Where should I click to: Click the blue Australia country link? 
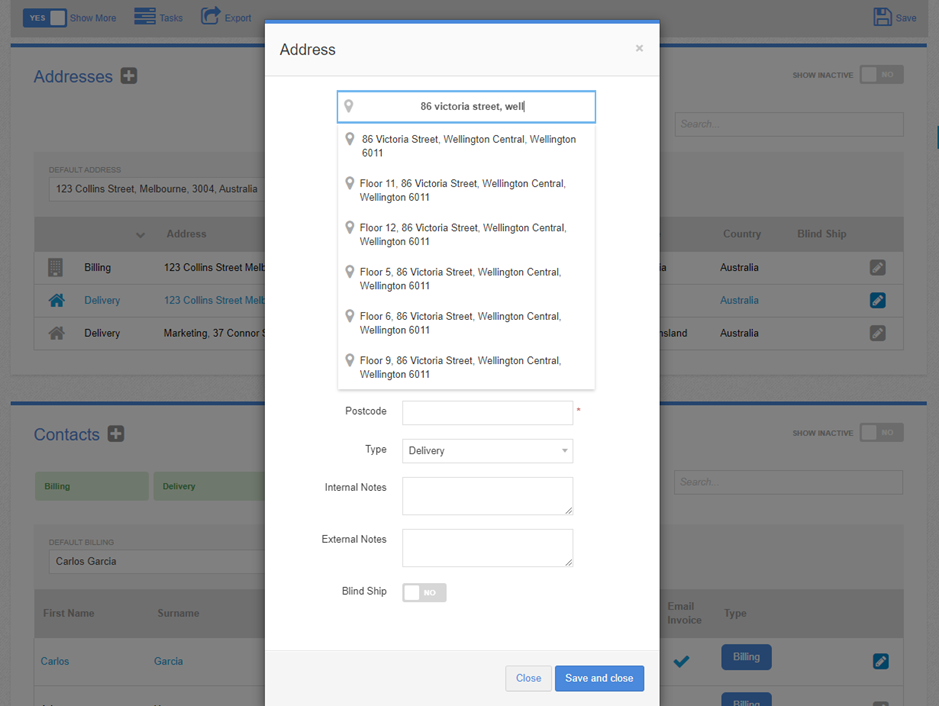tap(739, 300)
